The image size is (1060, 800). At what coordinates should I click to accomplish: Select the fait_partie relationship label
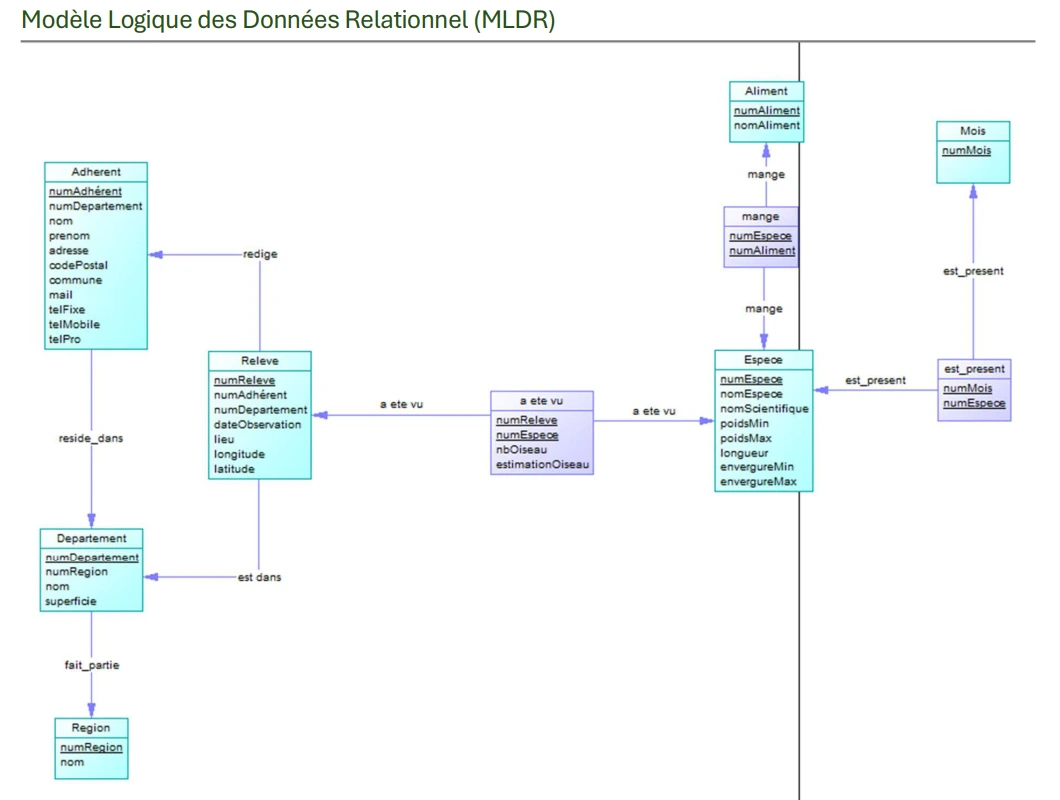tap(91, 664)
